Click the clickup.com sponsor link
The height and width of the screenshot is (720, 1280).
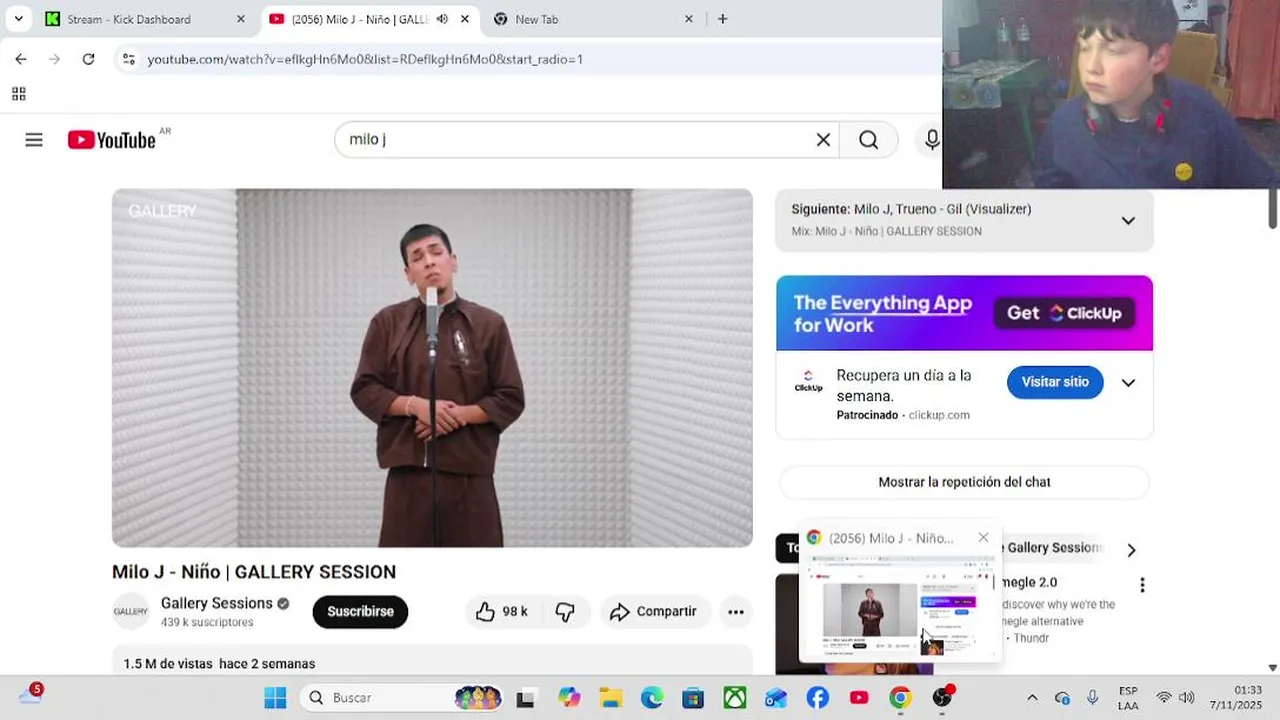click(939, 415)
